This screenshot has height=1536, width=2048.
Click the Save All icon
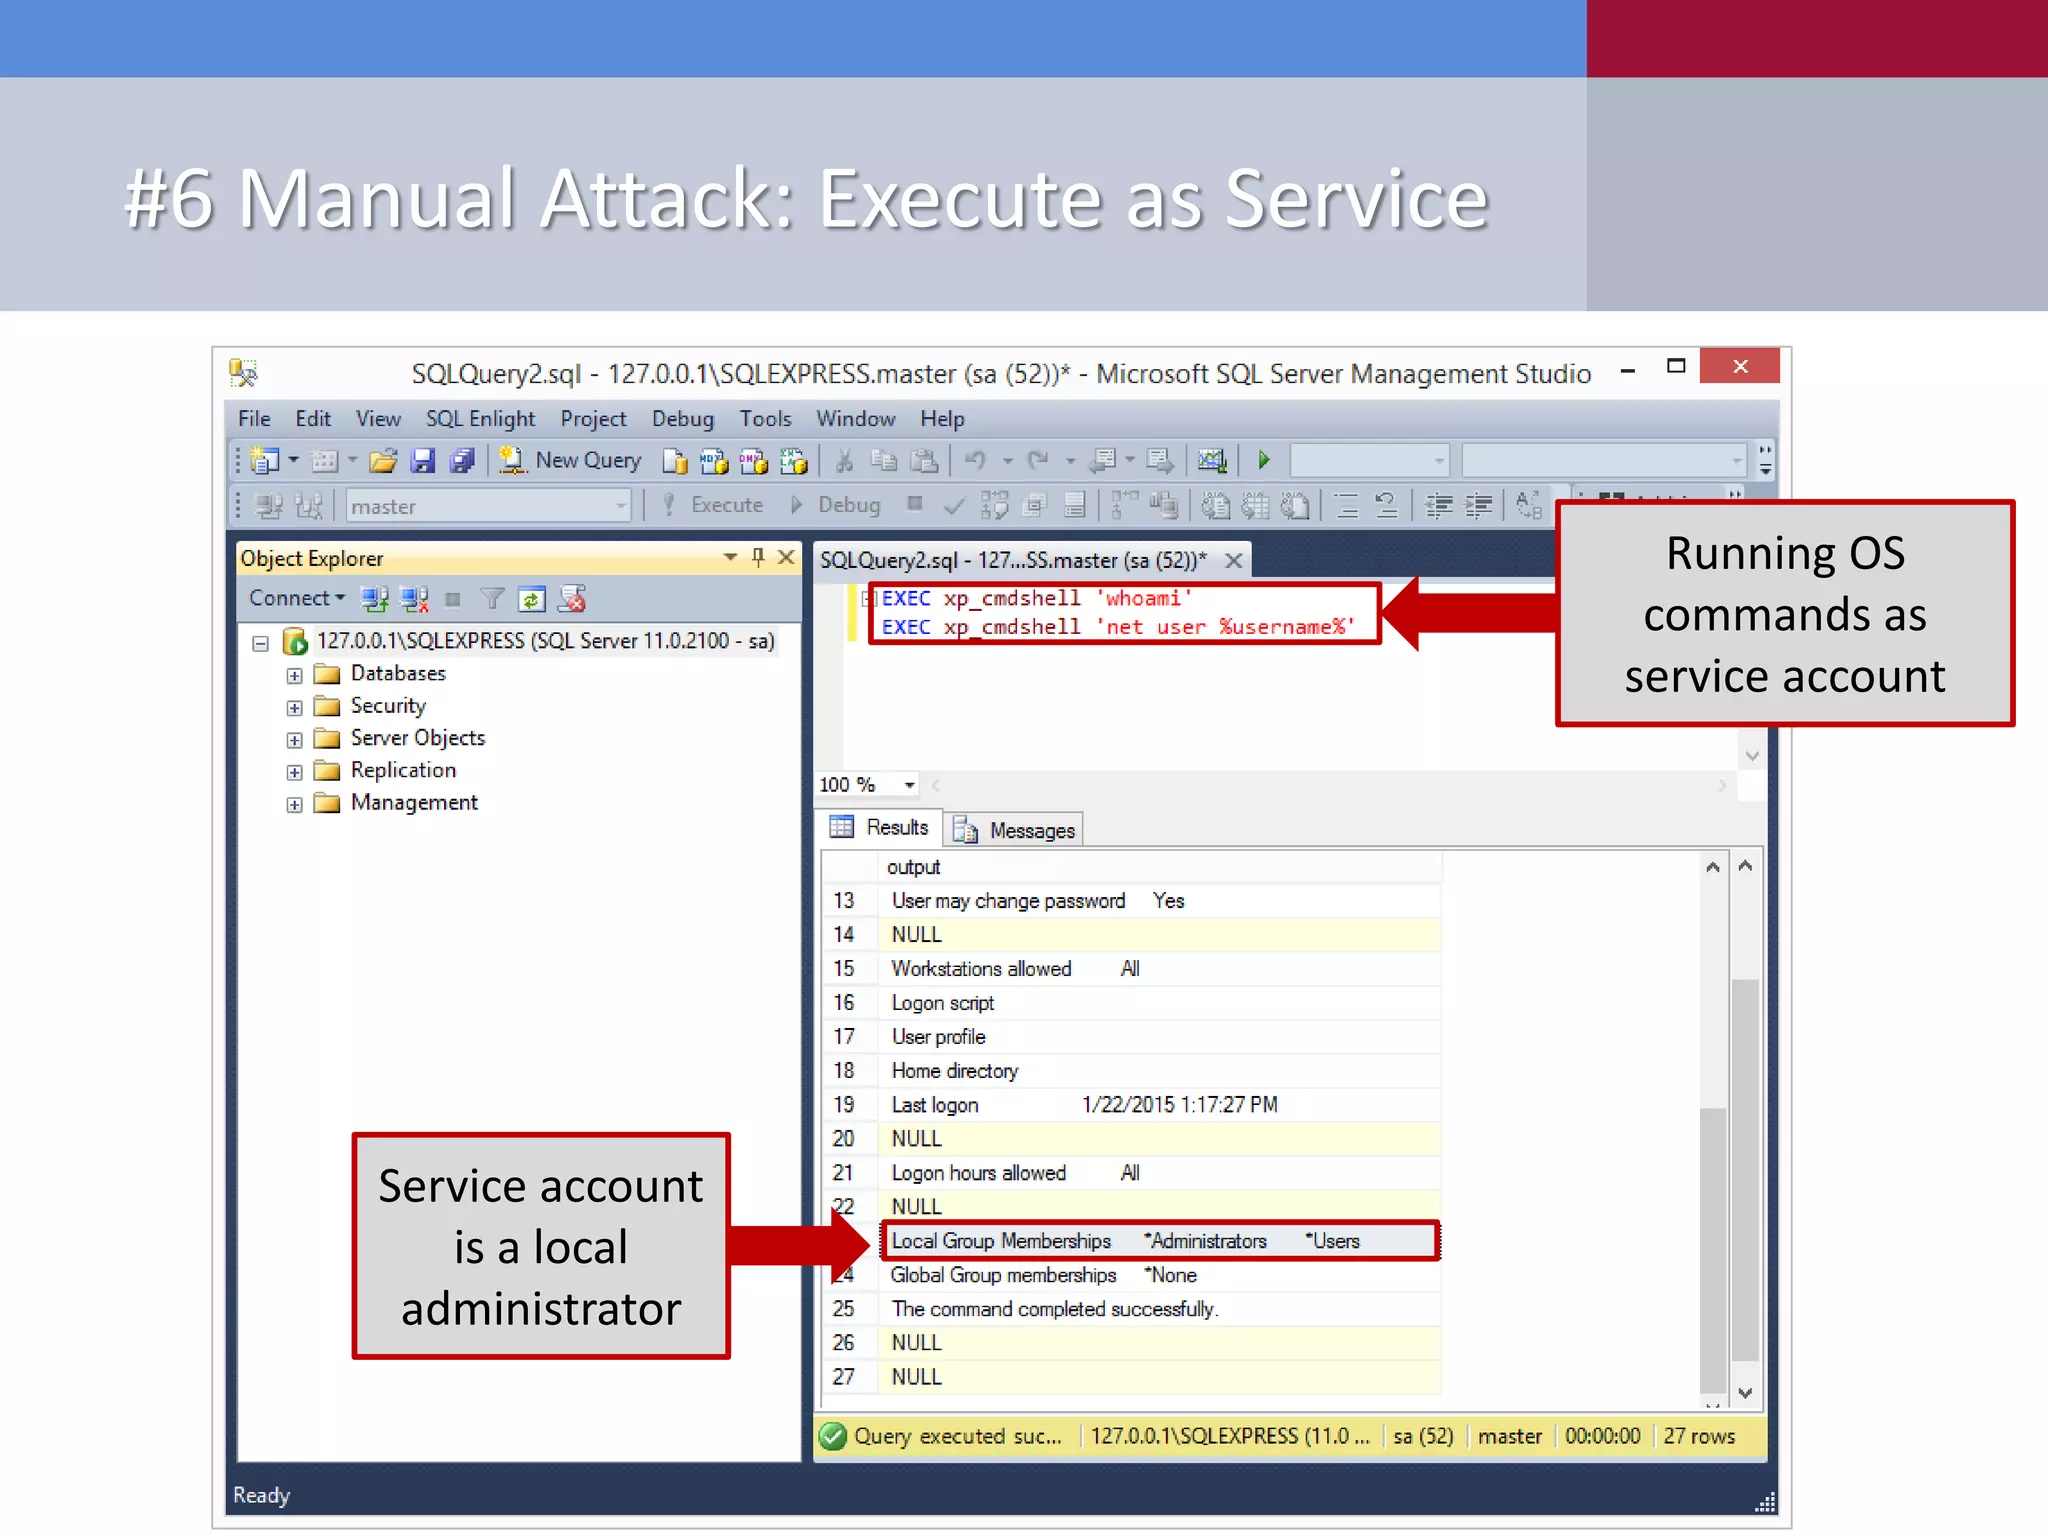[461, 460]
